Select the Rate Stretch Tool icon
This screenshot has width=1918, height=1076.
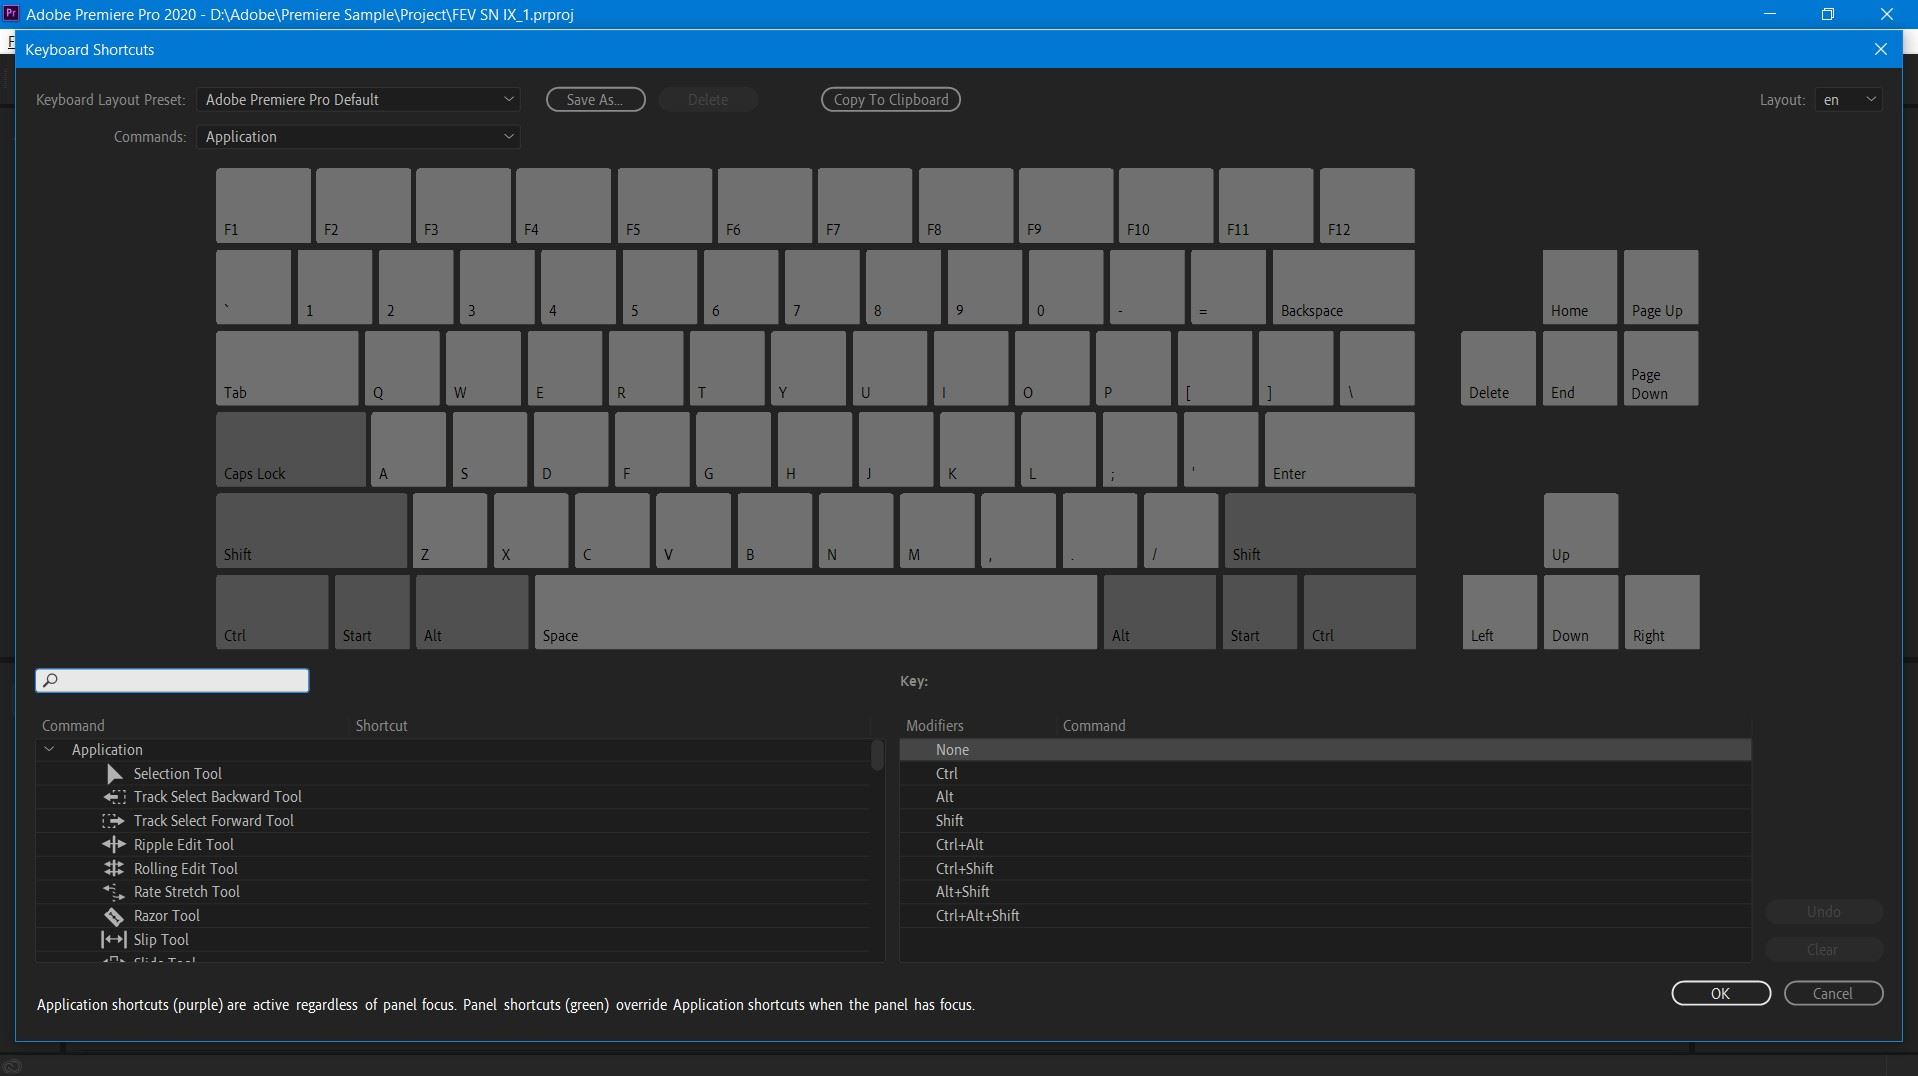point(113,892)
